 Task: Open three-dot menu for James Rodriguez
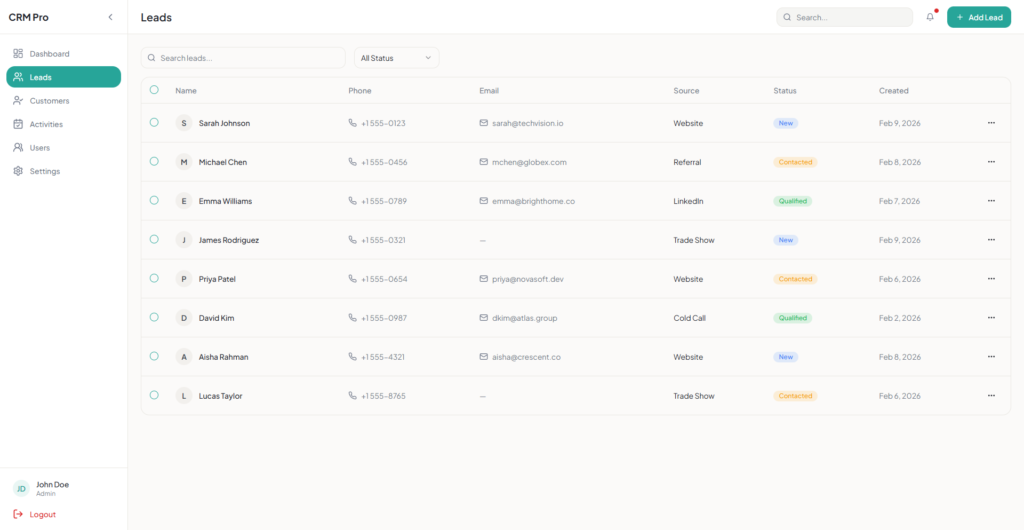(991, 240)
